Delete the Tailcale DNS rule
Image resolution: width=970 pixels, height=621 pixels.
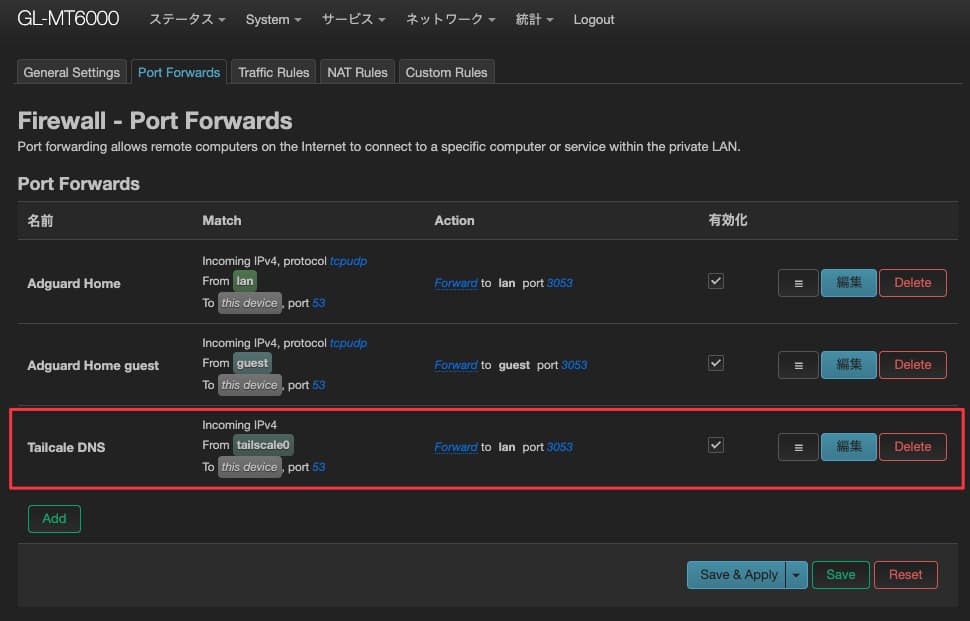[912, 447]
